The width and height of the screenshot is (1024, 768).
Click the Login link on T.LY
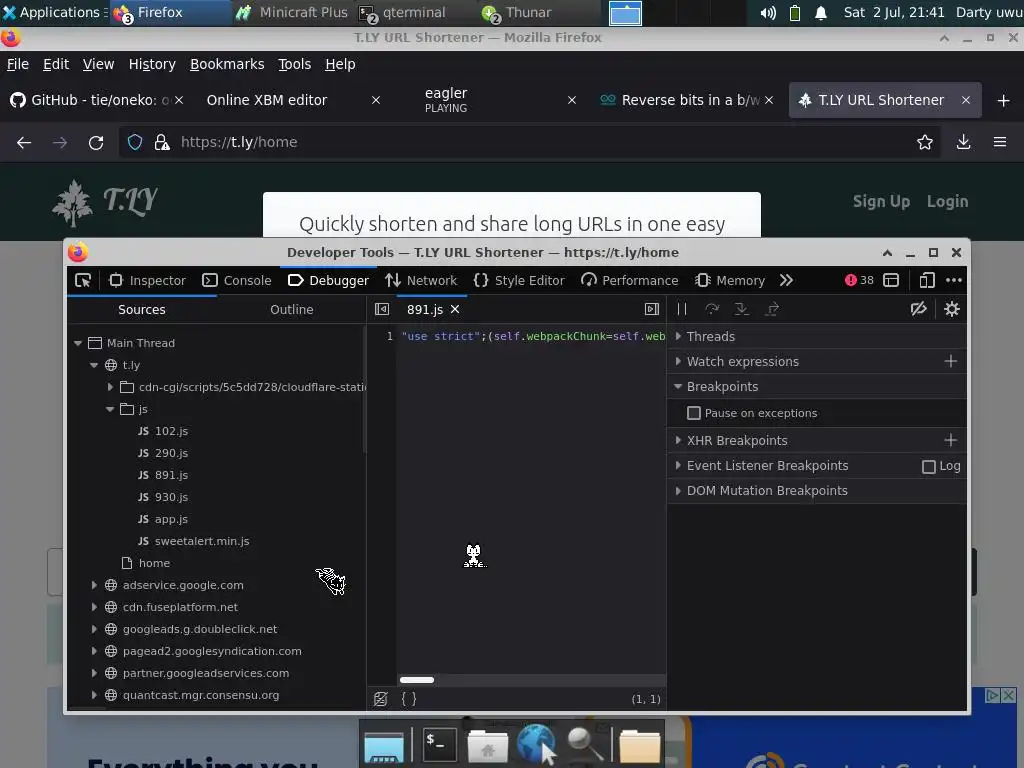pyautogui.click(x=948, y=202)
